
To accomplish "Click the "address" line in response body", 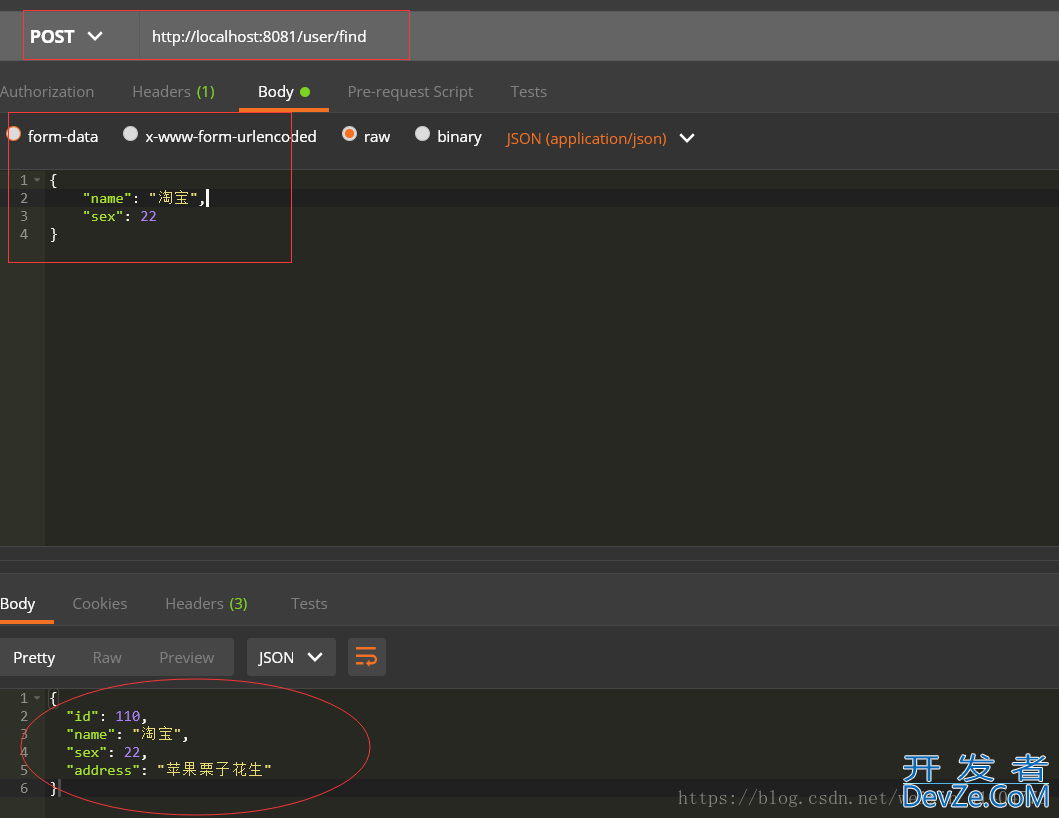I will [169, 770].
